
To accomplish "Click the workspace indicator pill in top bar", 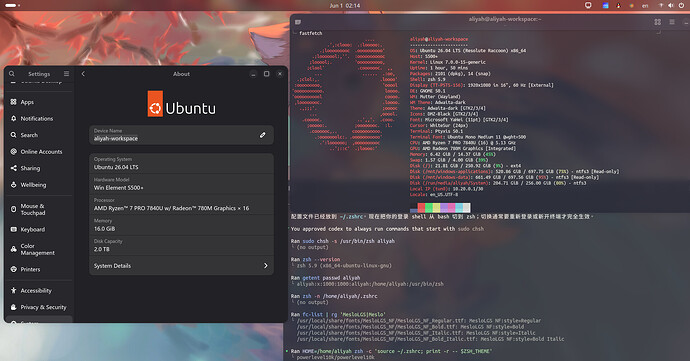I will click(x=12, y=5).
